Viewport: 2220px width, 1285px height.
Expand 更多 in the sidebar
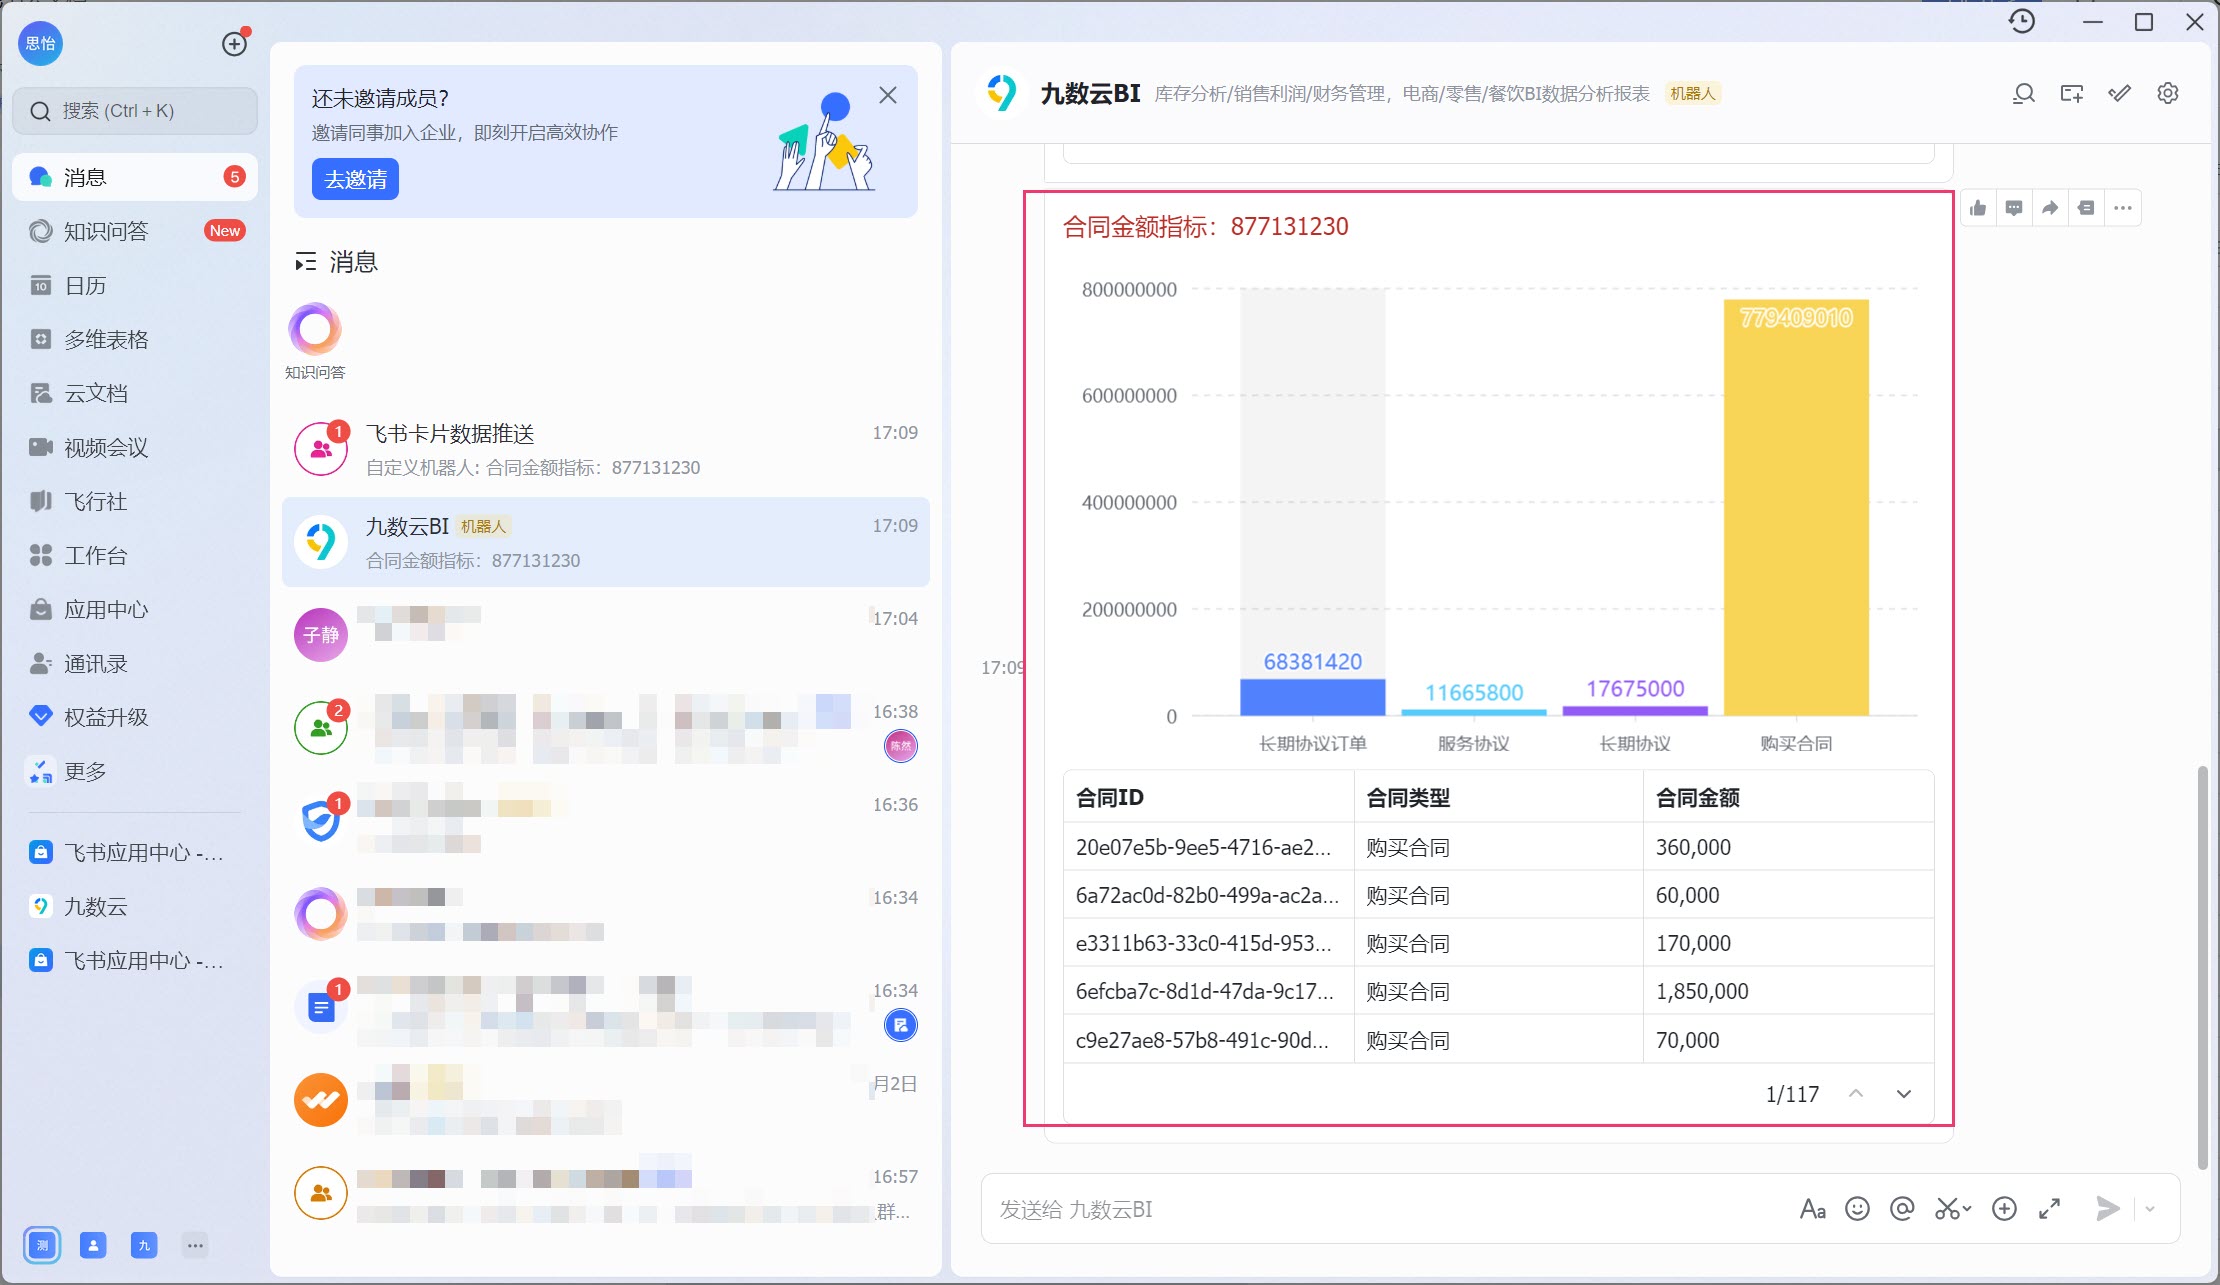coord(135,771)
